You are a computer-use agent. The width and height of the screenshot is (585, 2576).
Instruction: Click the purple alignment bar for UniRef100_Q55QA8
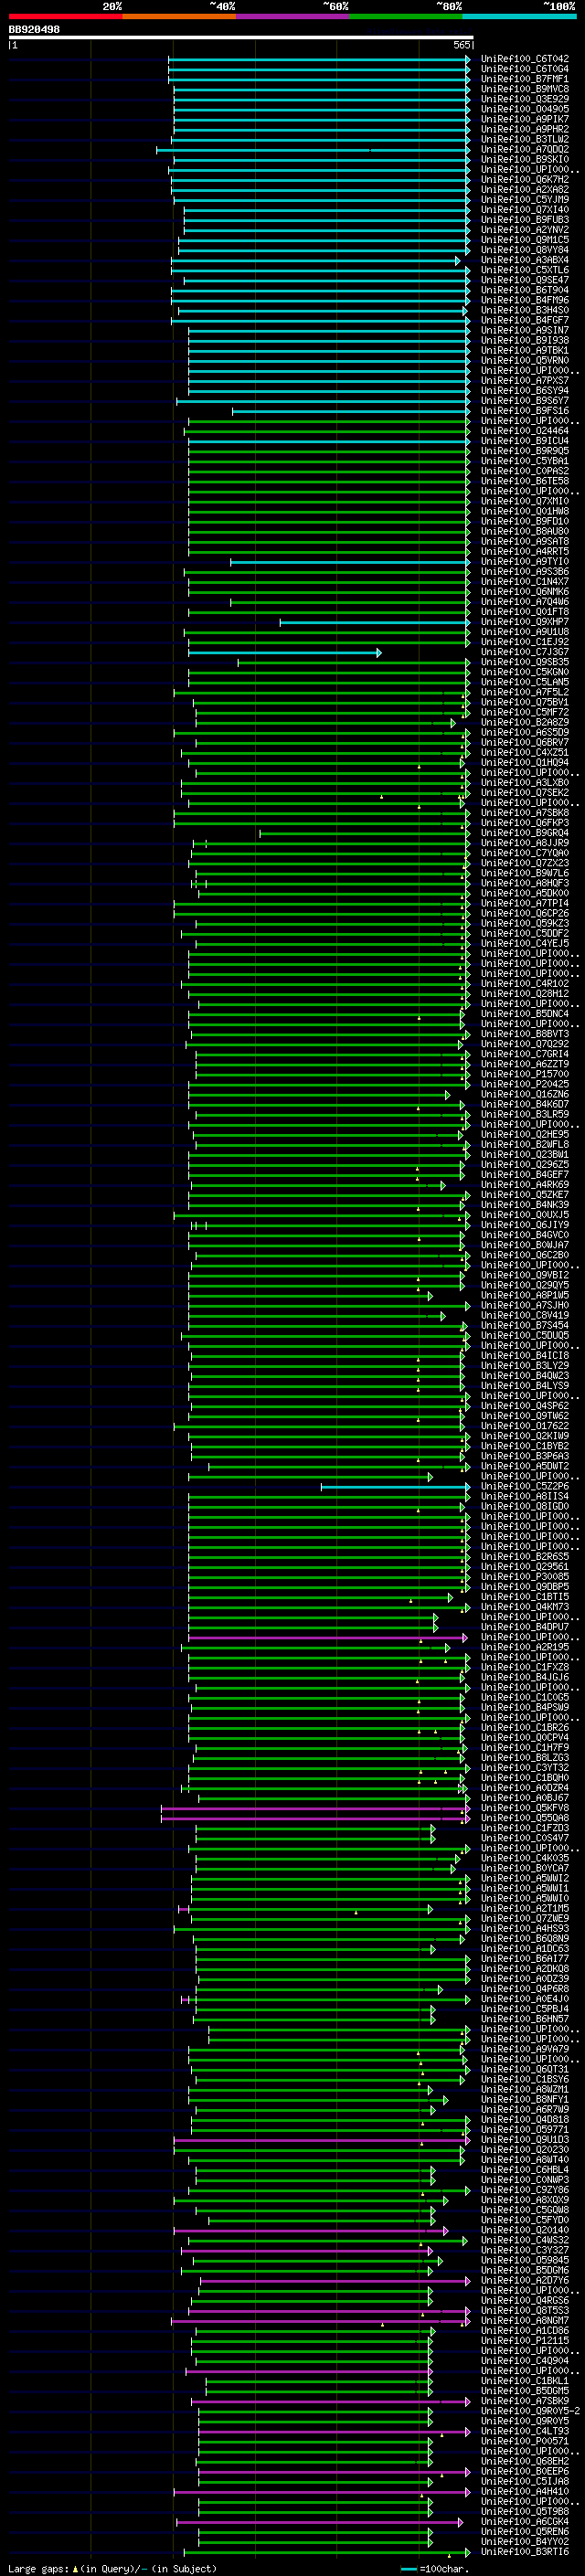[315, 1818]
